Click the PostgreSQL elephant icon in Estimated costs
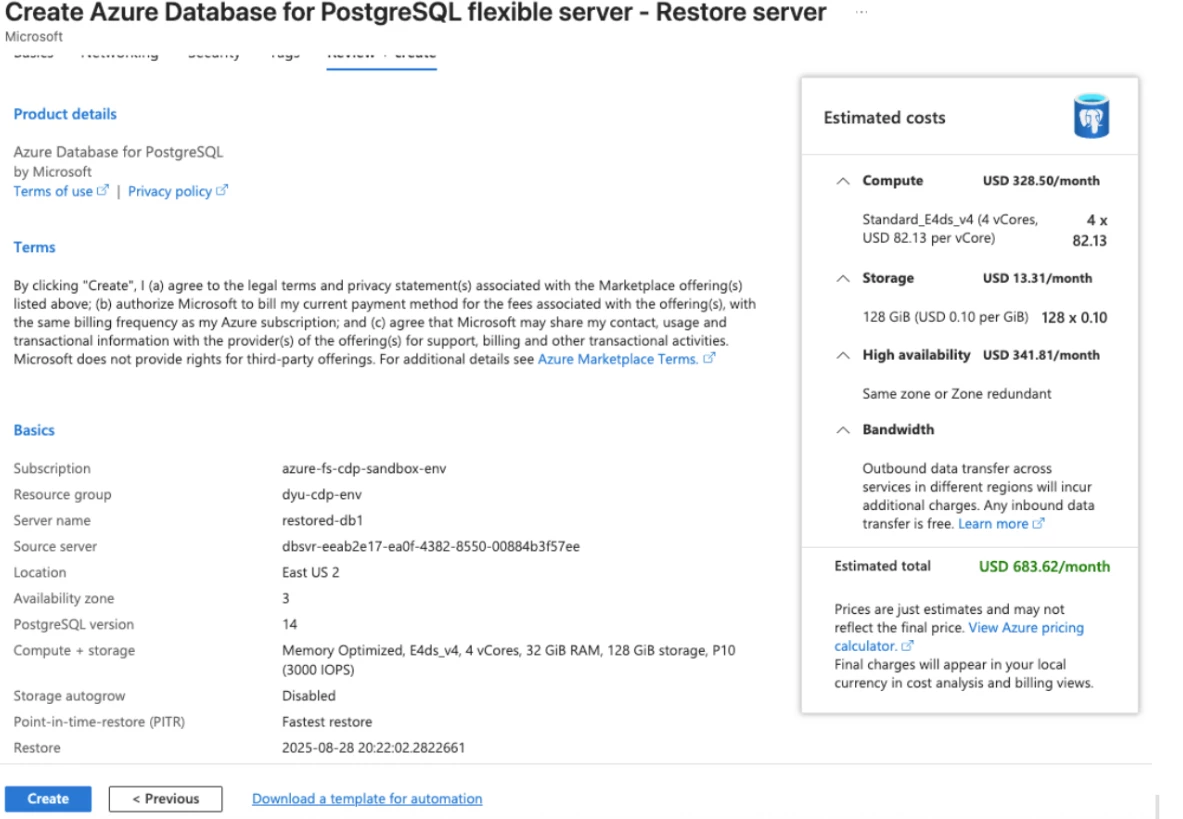 coord(1091,116)
